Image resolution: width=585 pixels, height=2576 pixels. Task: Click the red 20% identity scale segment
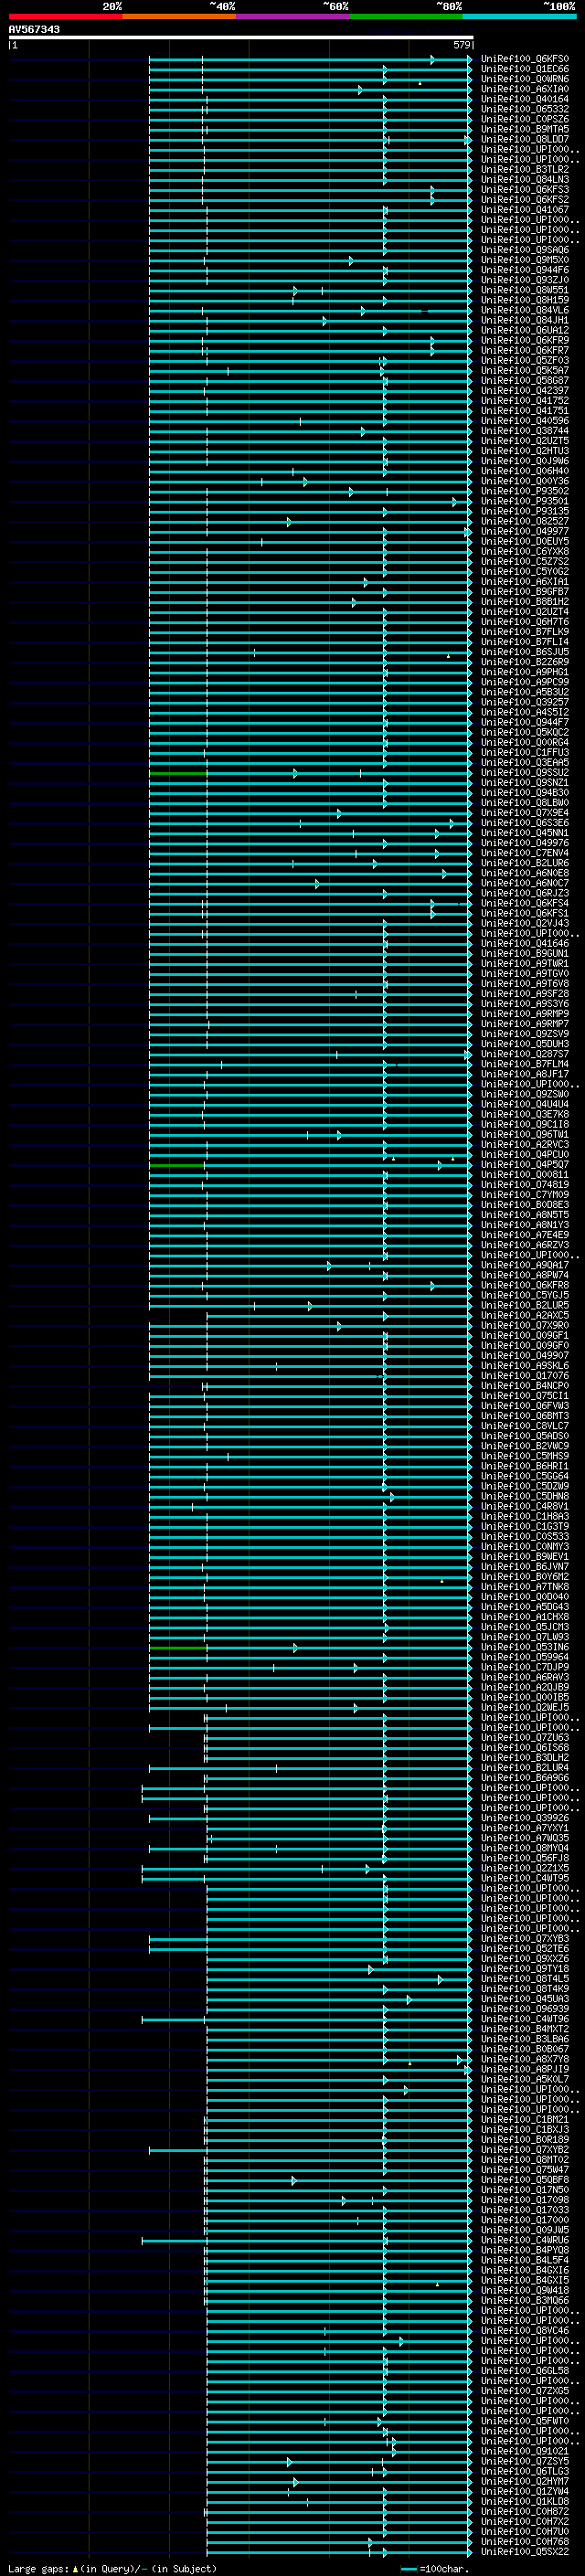point(65,16)
